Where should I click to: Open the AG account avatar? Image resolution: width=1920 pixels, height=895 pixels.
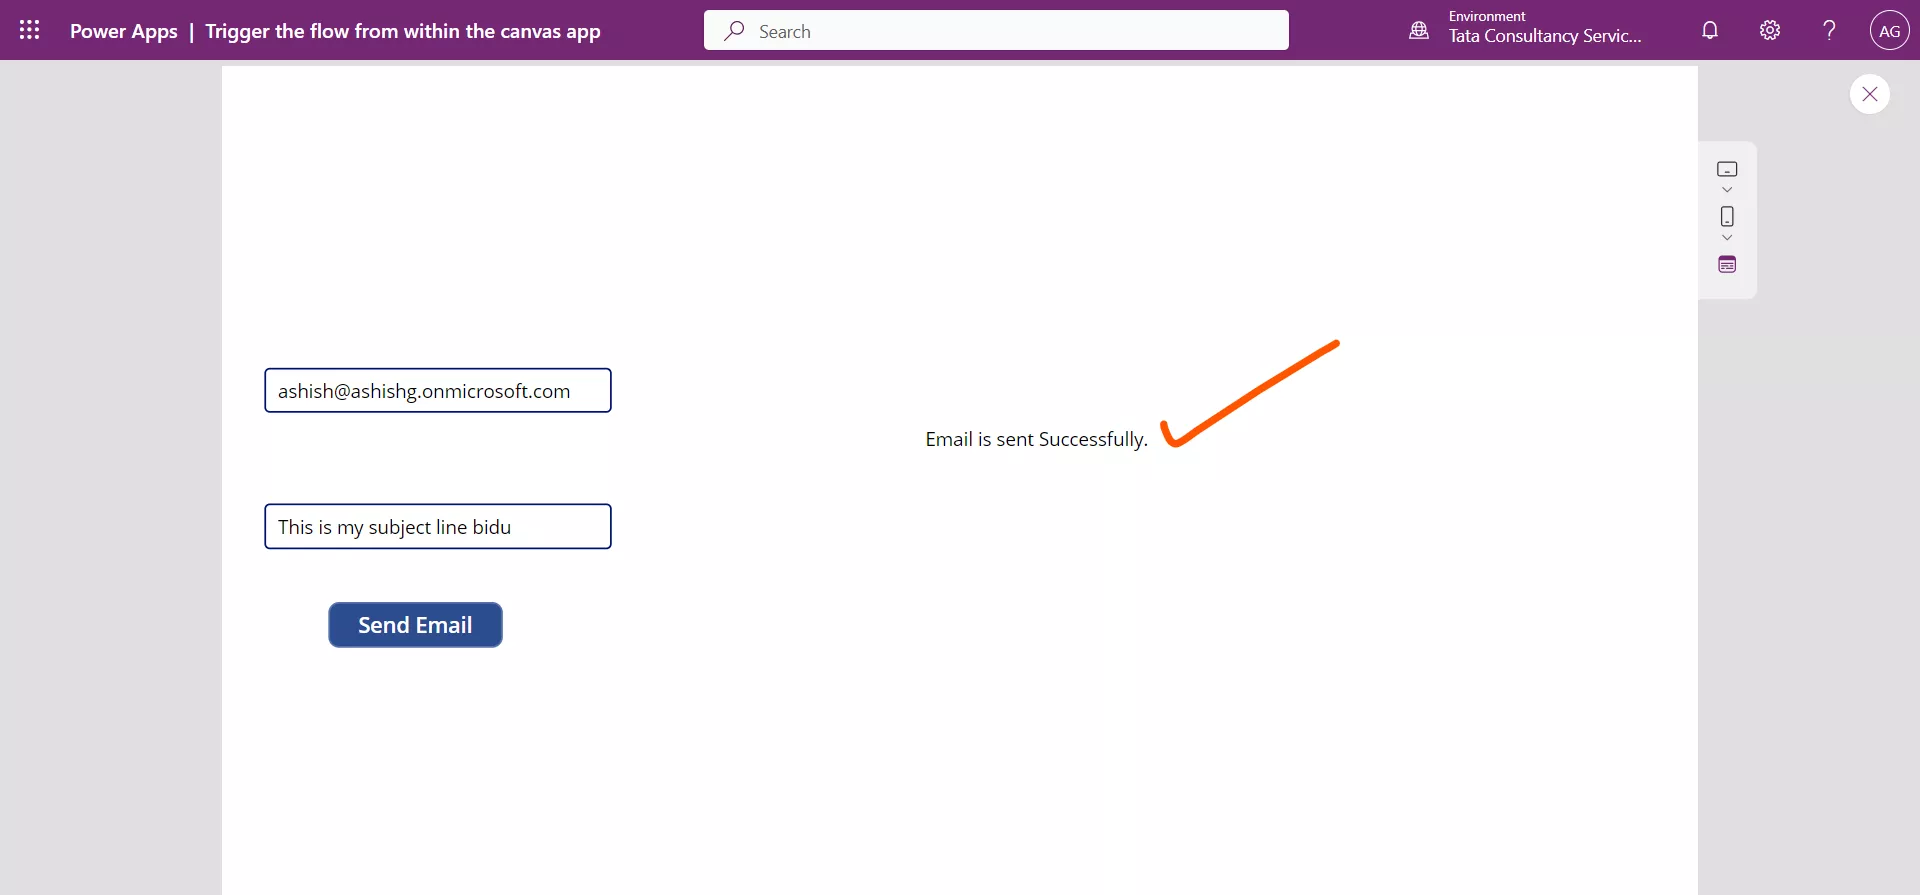(1890, 30)
